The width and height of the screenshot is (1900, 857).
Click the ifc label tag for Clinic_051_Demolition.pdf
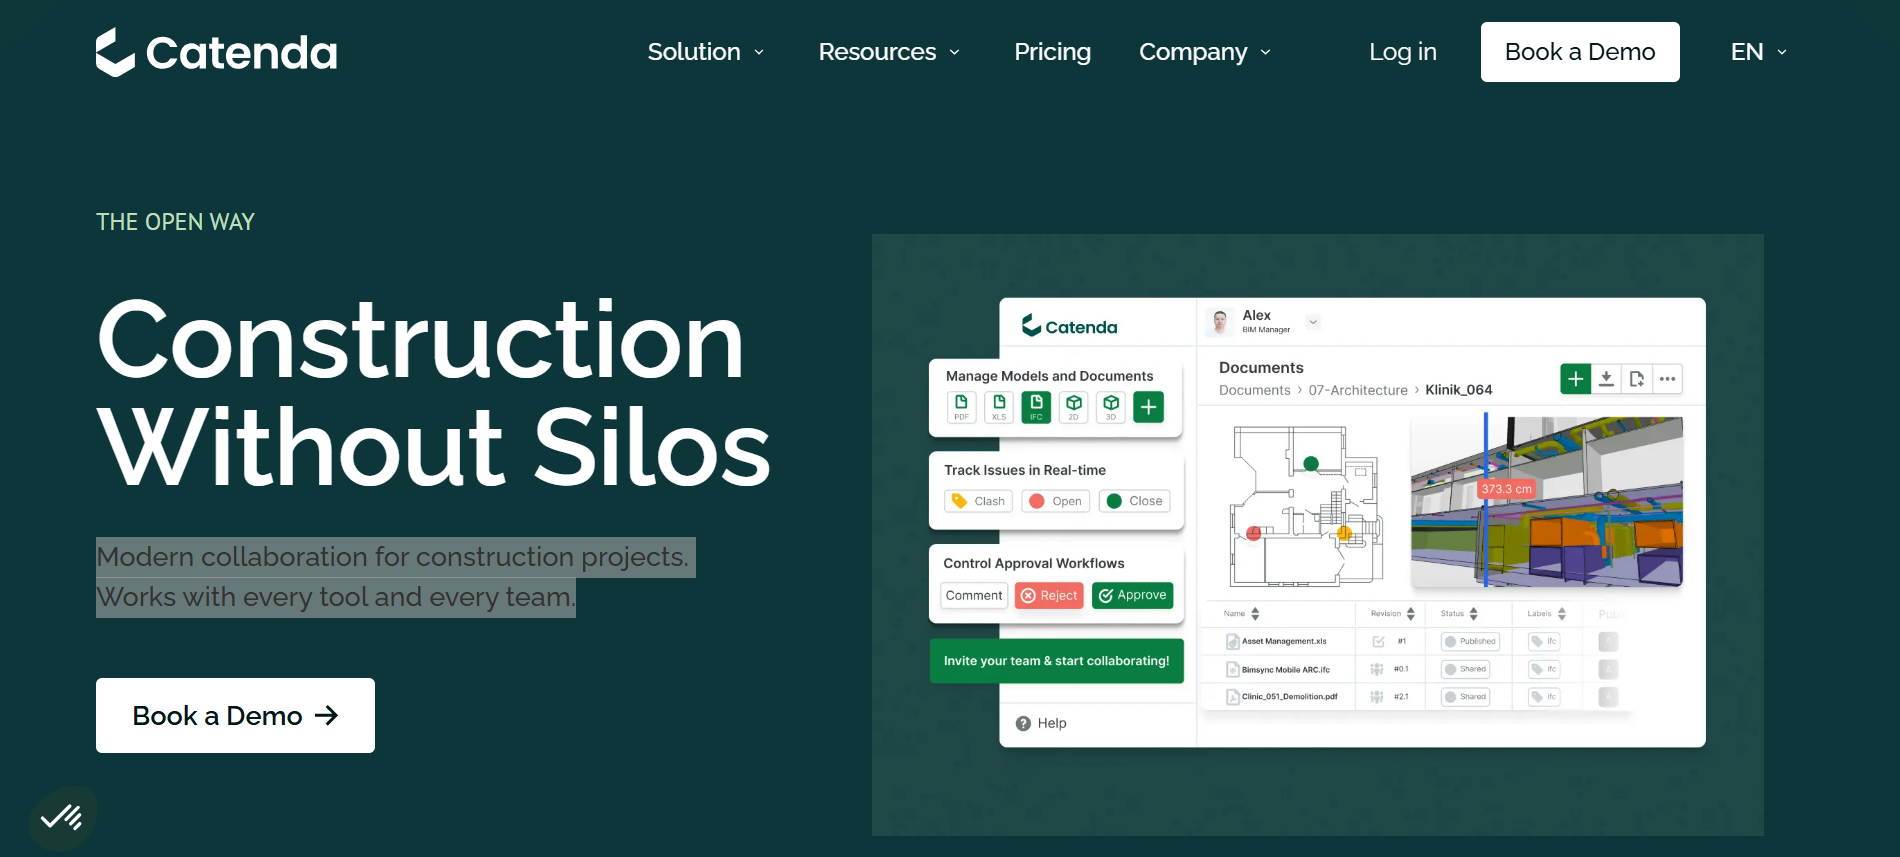coord(1545,697)
